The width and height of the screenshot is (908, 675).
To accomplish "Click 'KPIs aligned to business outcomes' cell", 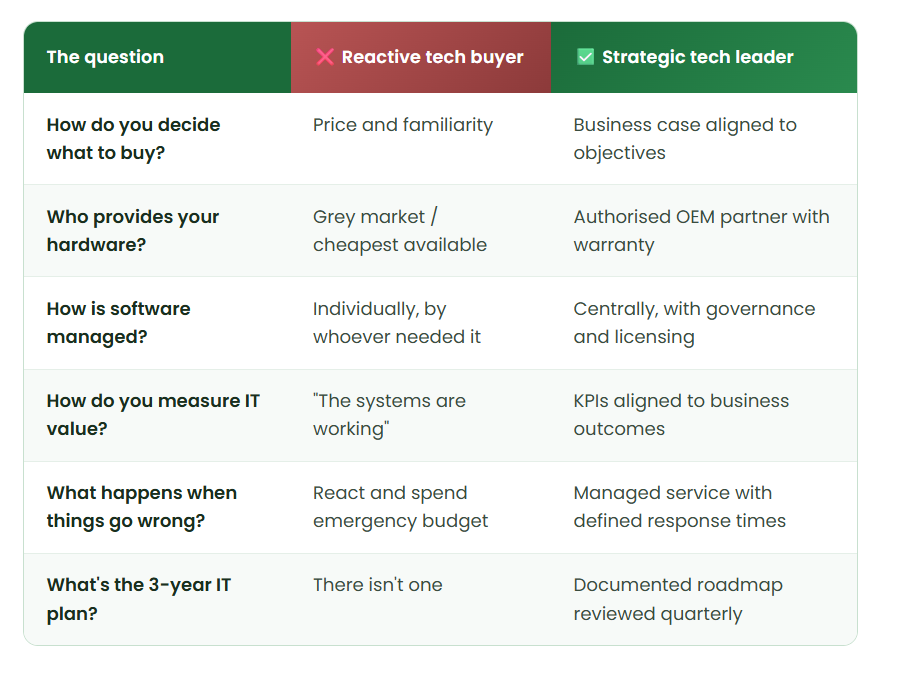I will pos(682,415).
